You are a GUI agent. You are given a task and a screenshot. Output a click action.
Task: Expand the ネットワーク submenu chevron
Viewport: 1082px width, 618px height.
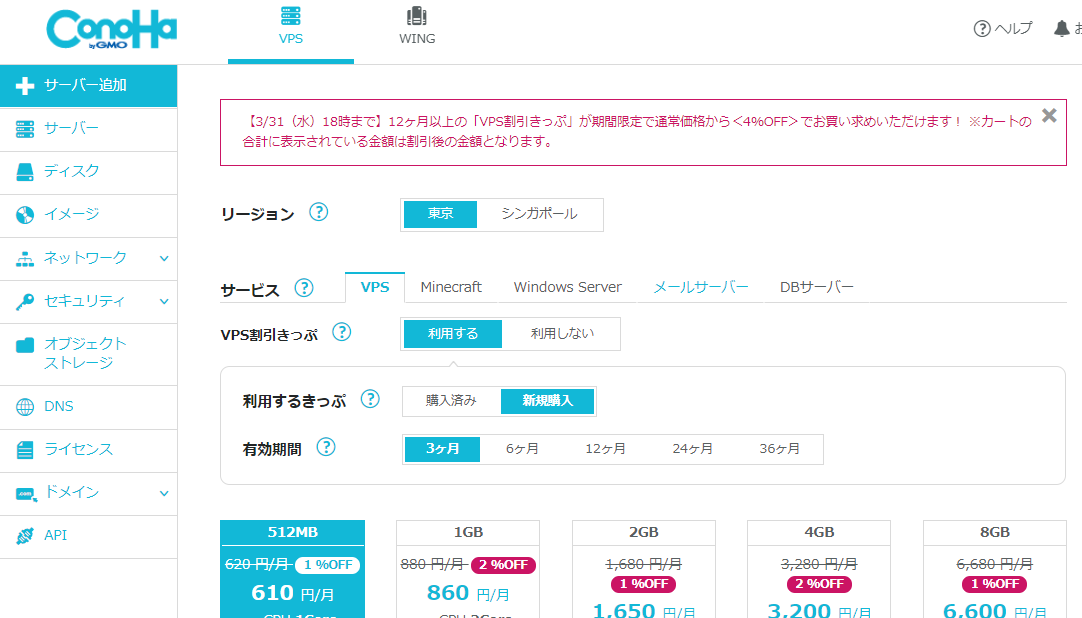(164, 259)
